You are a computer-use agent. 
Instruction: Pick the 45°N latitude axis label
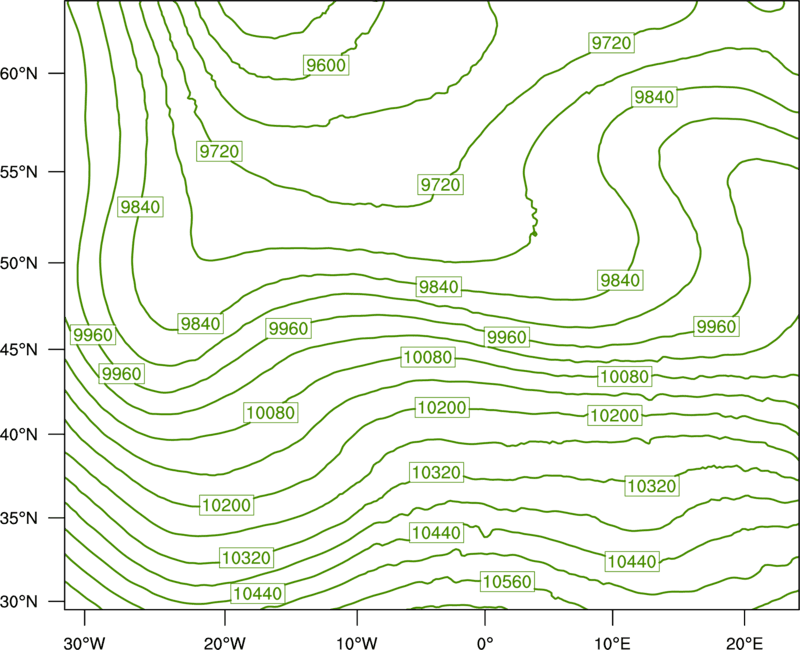(x=19, y=349)
